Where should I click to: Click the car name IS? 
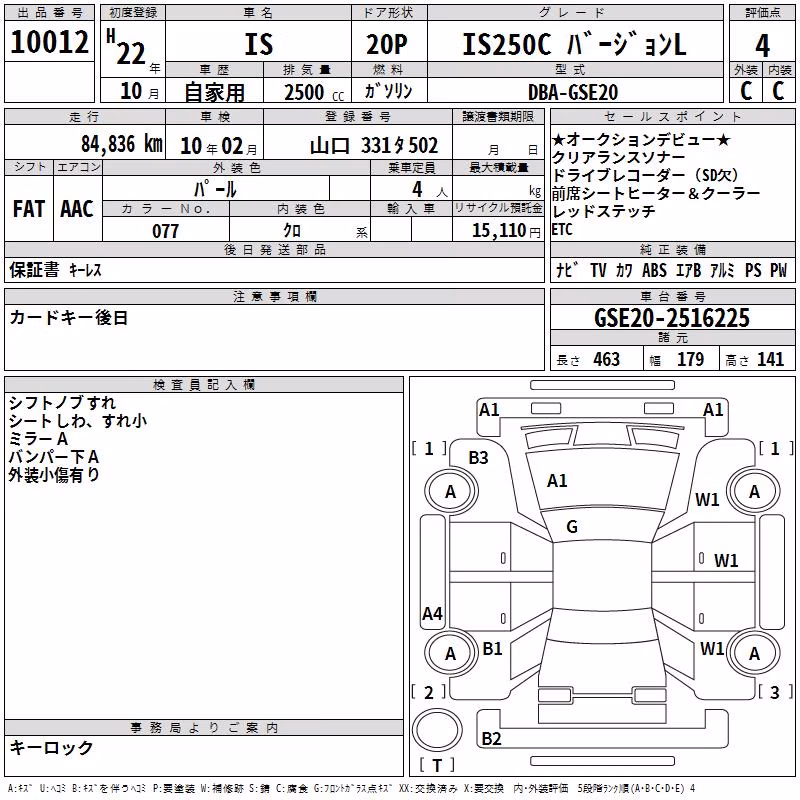pos(259,44)
